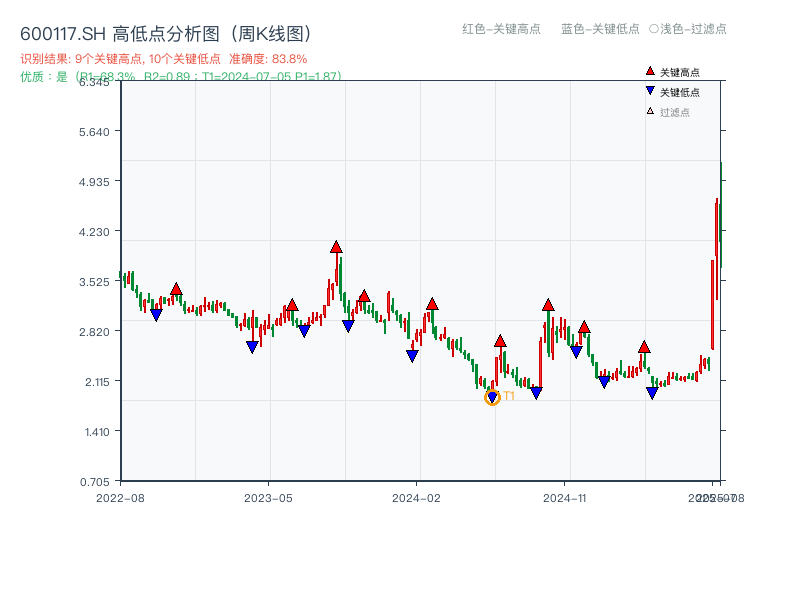The image size is (800, 600).
Task: Click the hollow triangle icon beside 过滤点 legend
Action: pos(650,111)
